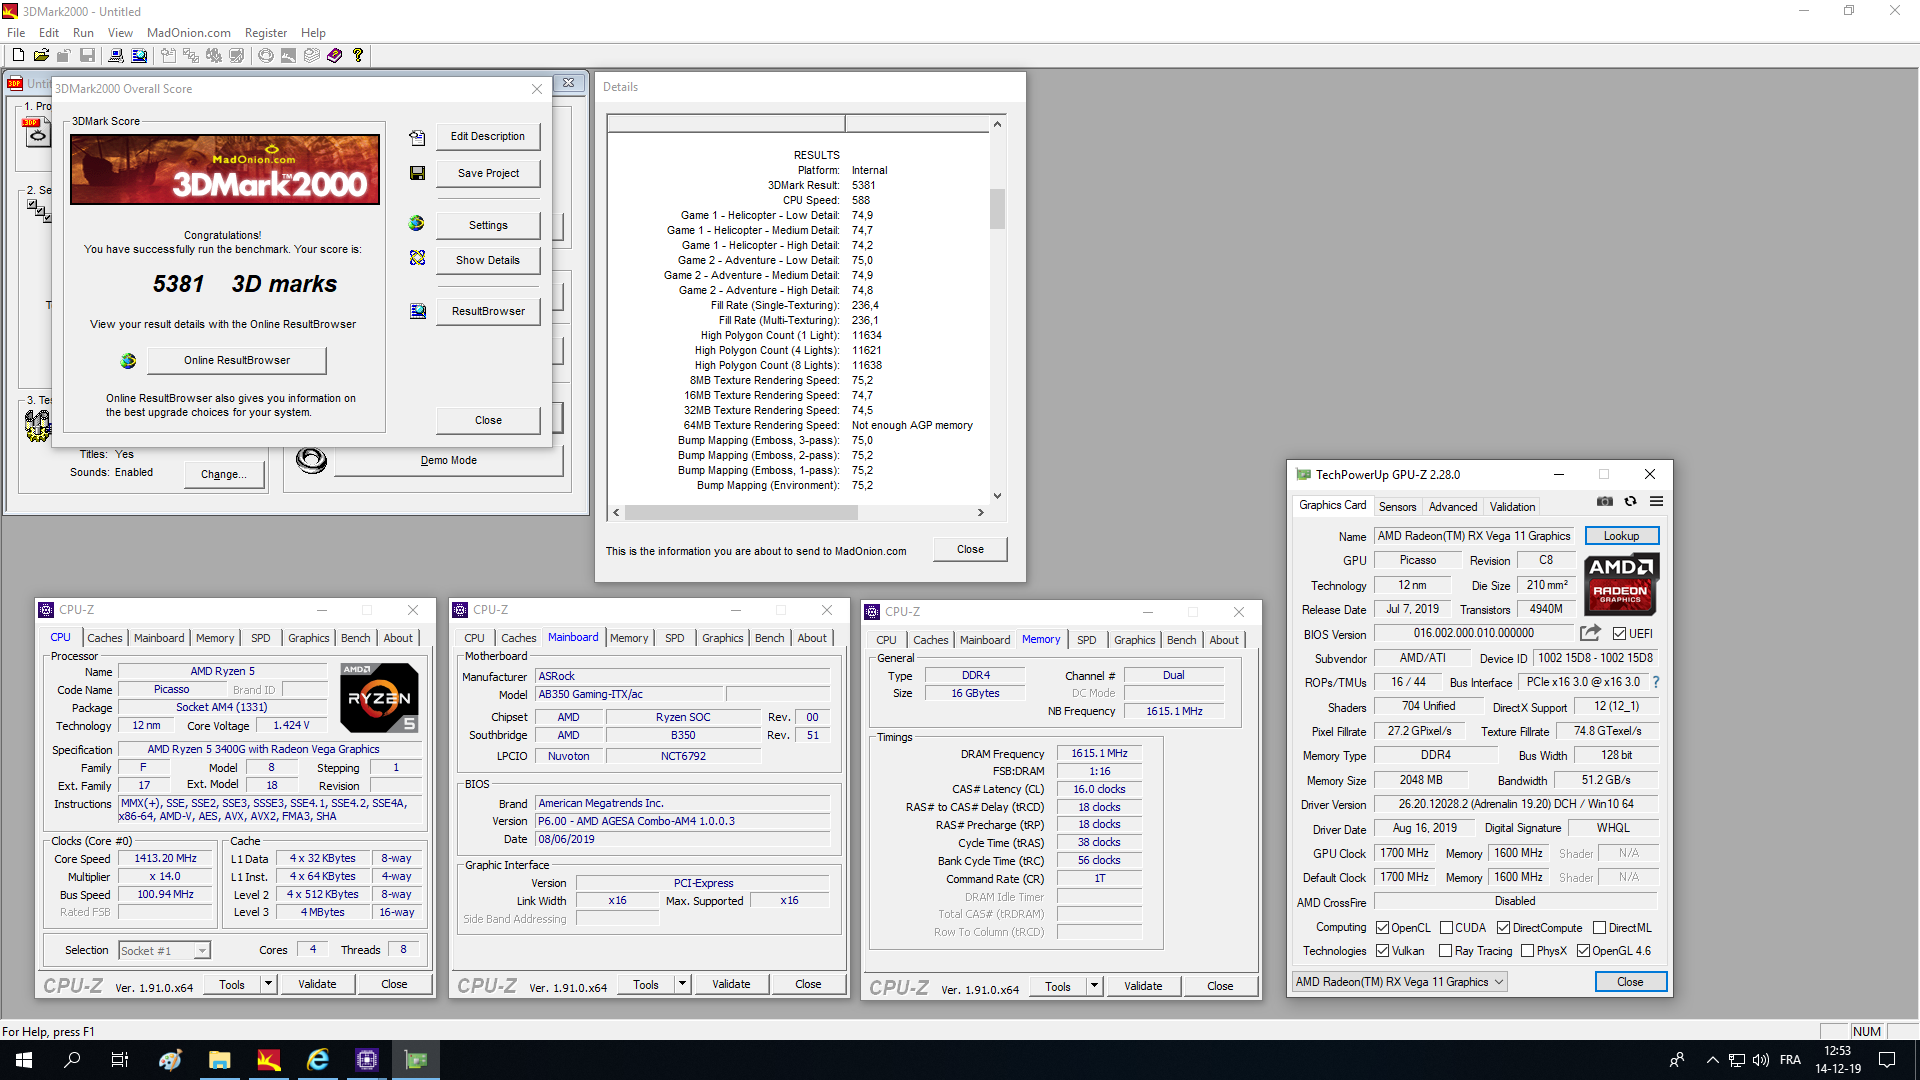The height and width of the screenshot is (1080, 1920).
Task: Open Windows search from the taskbar
Action: pos(72,1060)
